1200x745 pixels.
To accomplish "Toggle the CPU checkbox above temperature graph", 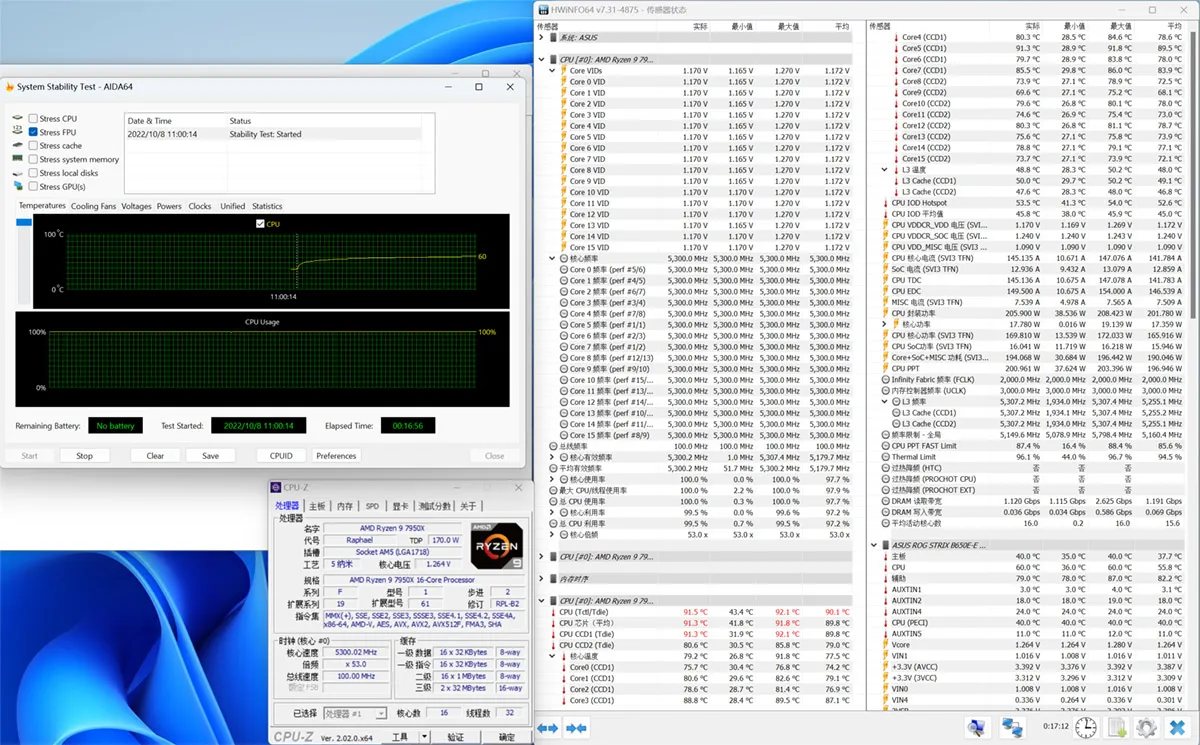I will (261, 224).
